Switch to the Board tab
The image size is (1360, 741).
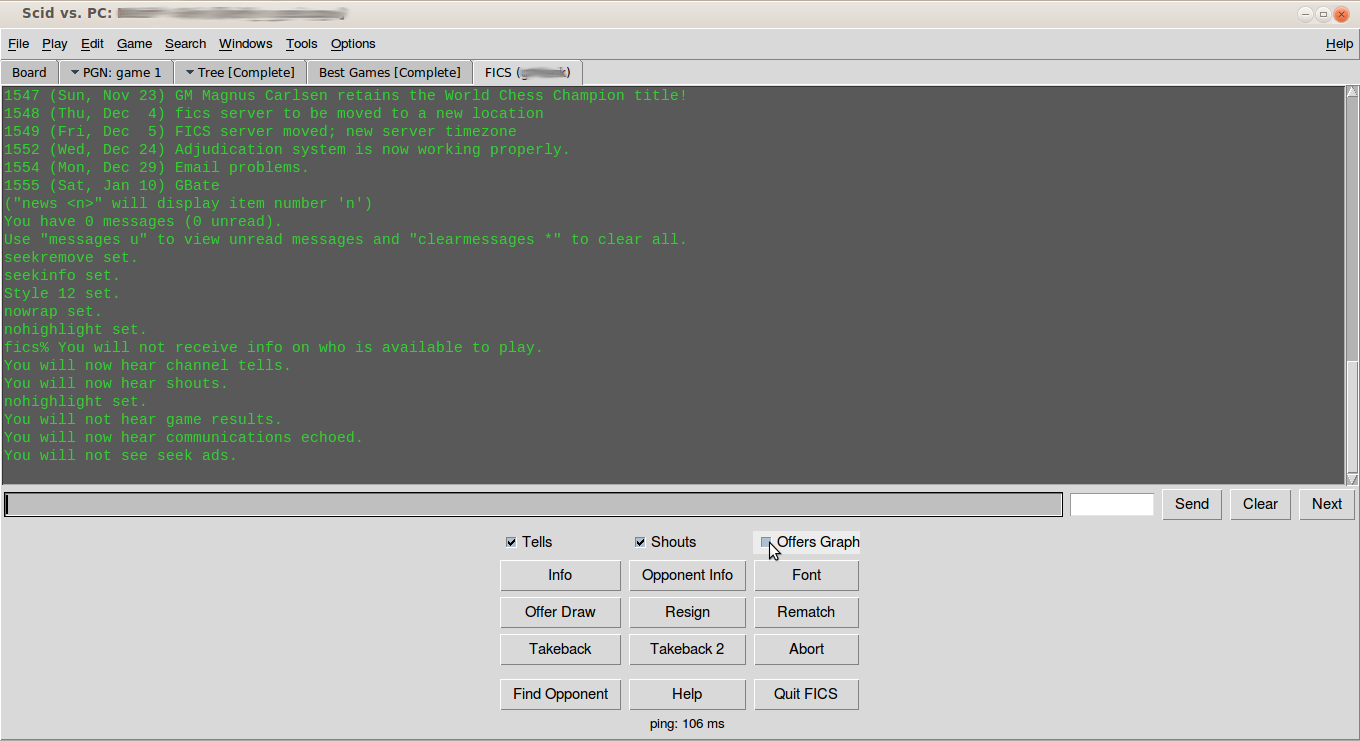(x=29, y=72)
